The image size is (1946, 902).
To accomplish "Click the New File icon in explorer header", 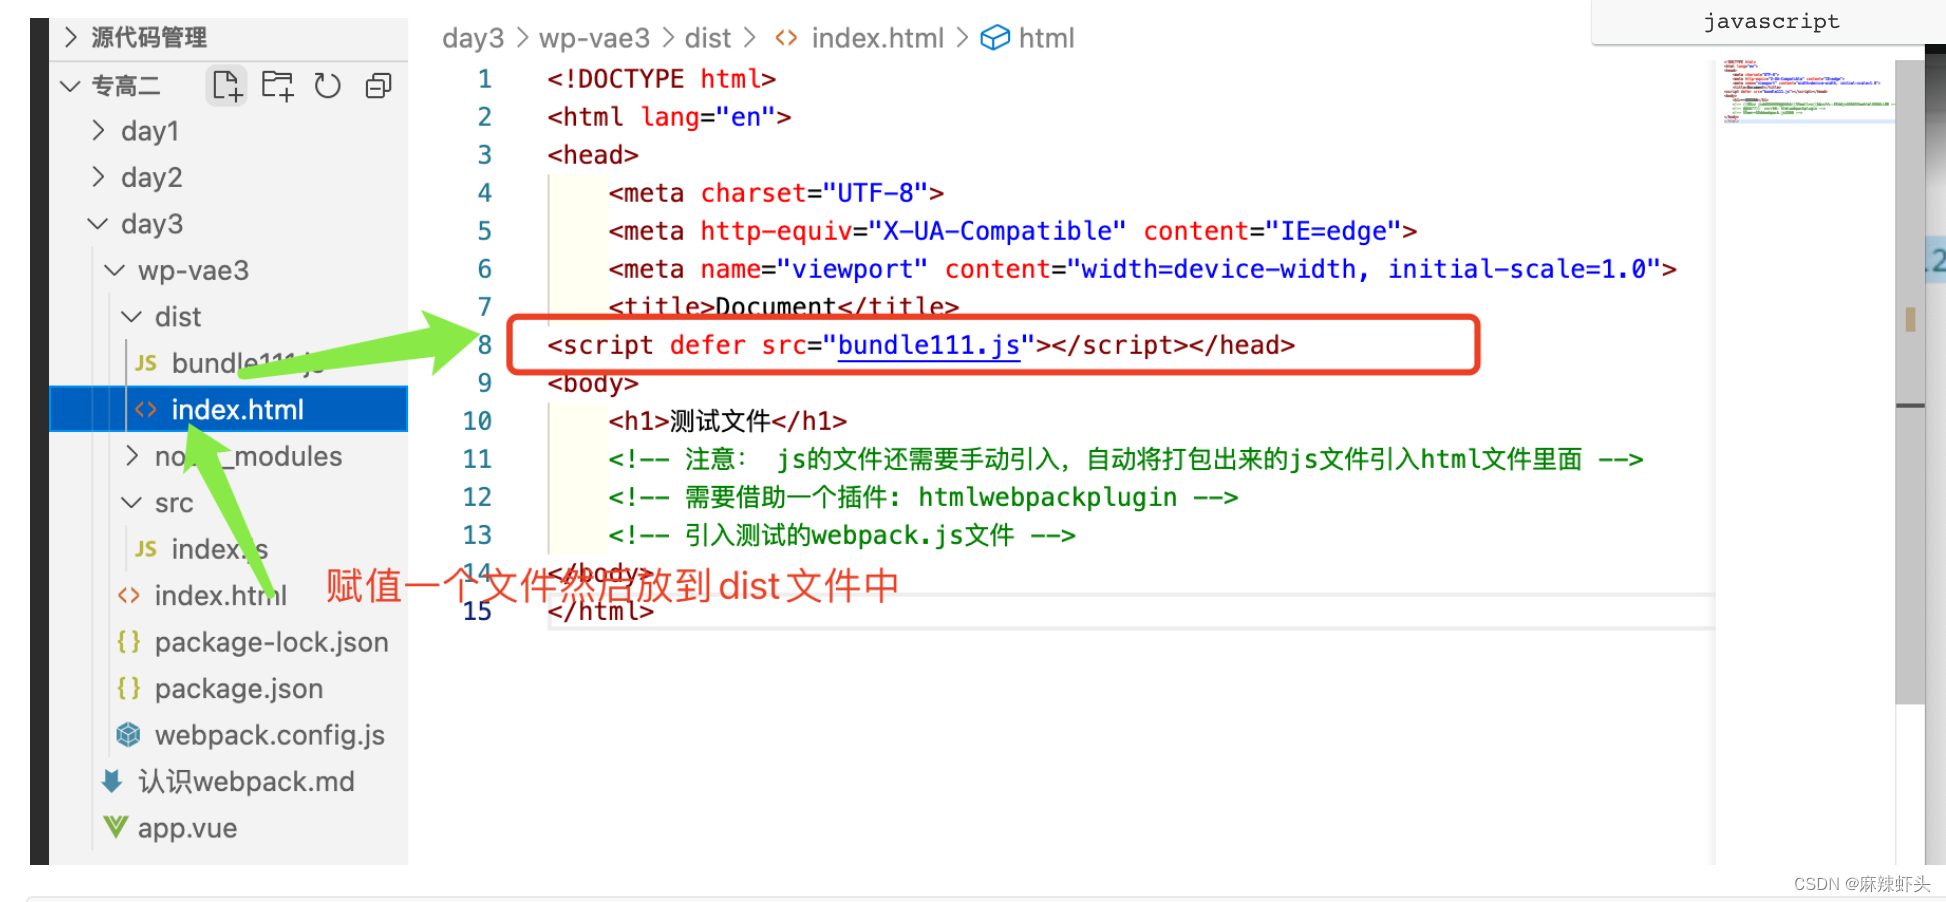I will pos(227,86).
